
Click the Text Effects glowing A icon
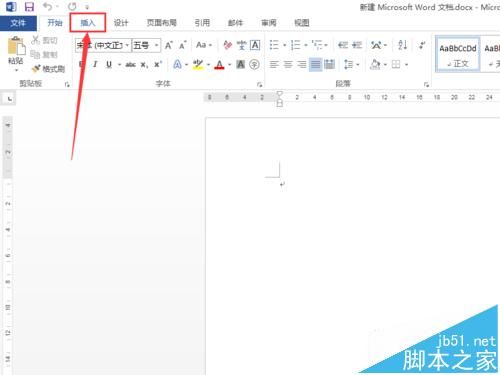click(178, 64)
